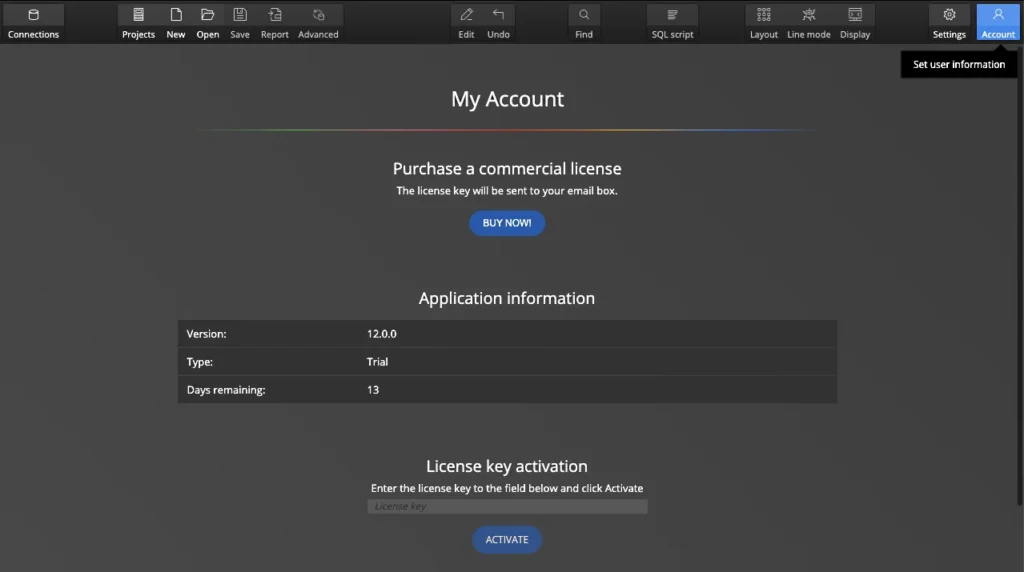Toggle Line mode in toolbar
Screen dimensions: 1024x572
point(809,21)
